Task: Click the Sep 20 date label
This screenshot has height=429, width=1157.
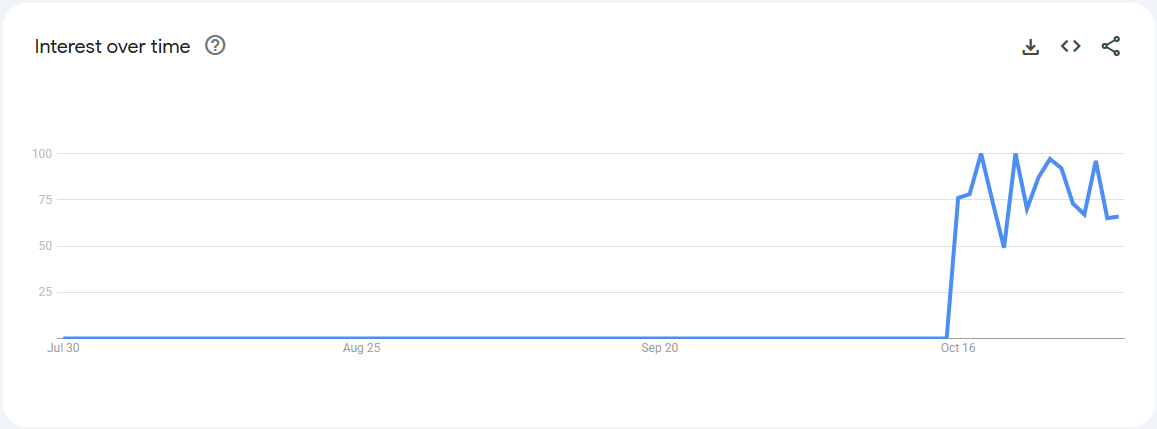Action: (x=659, y=348)
